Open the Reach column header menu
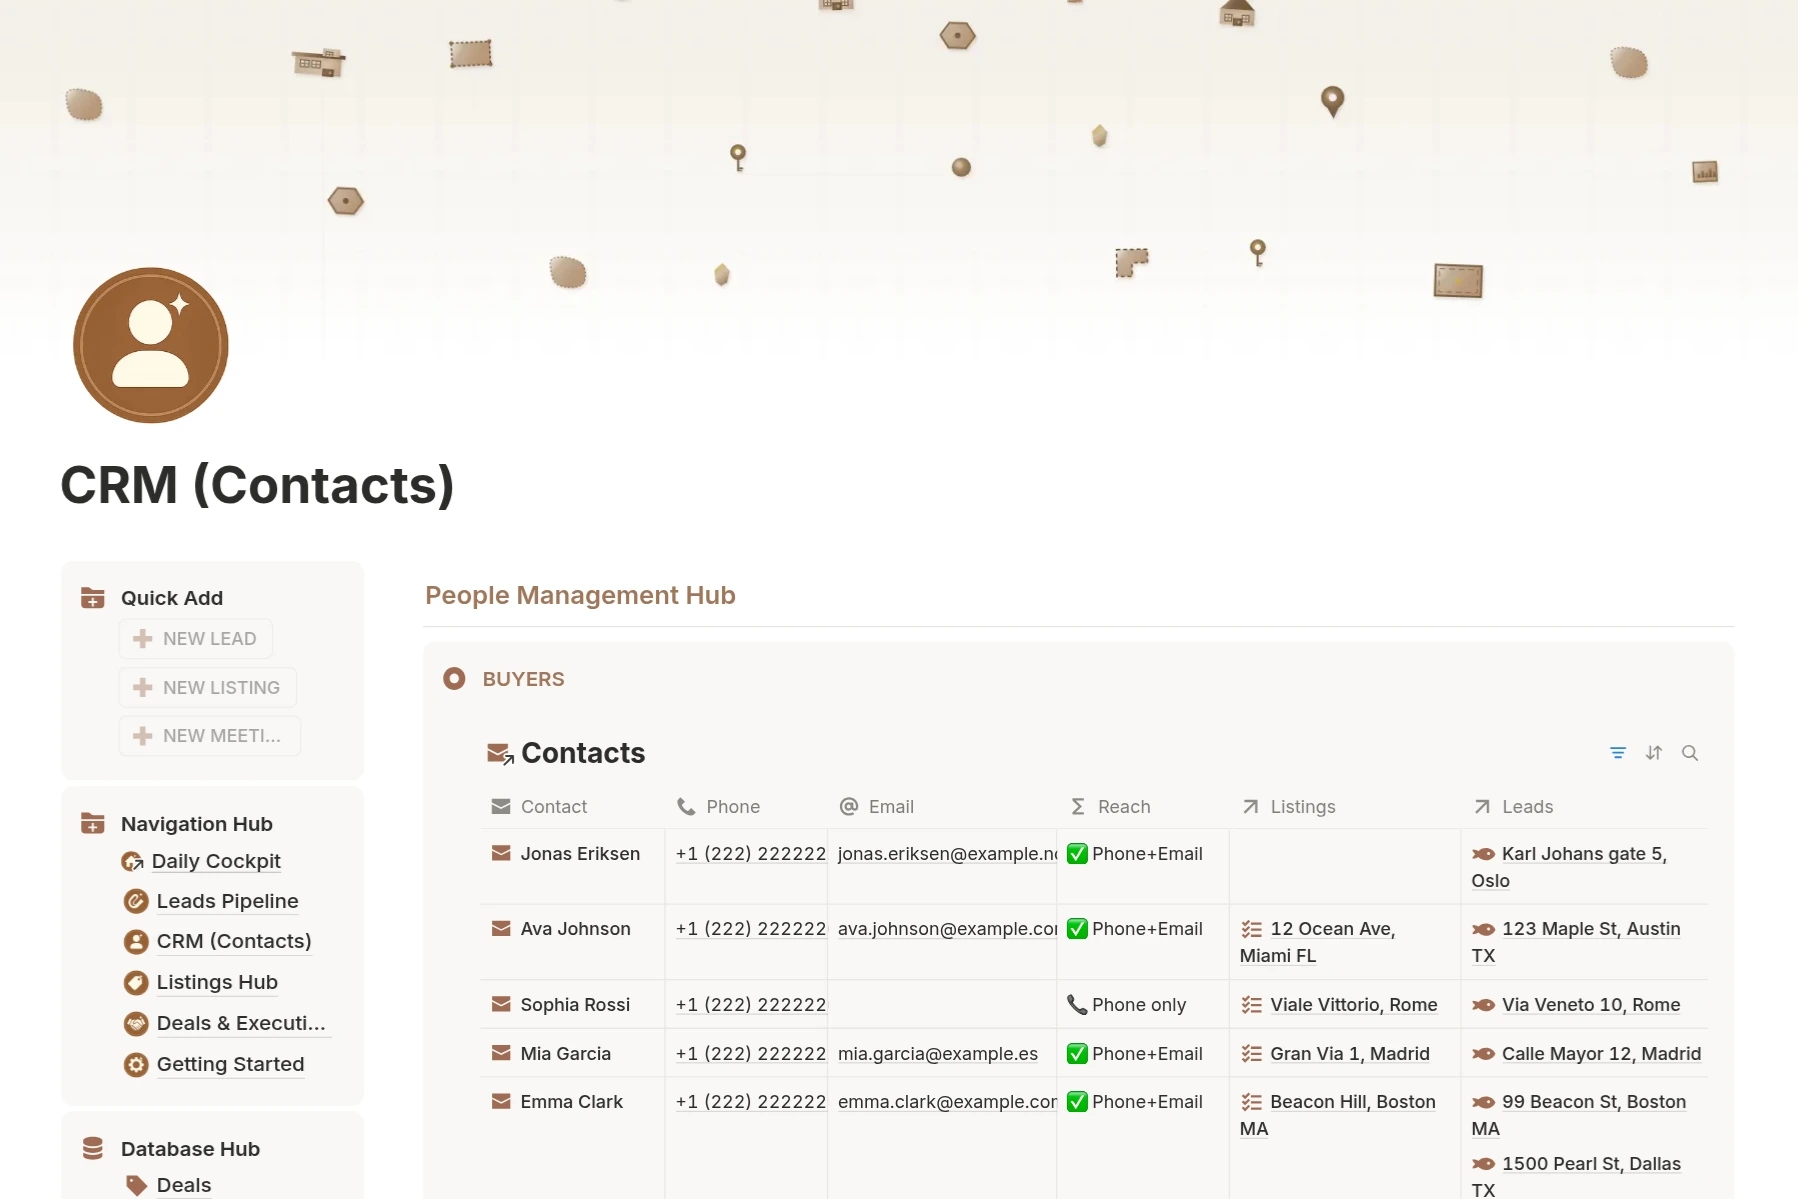Screen dimensions: 1798x1199 pos(1123,807)
